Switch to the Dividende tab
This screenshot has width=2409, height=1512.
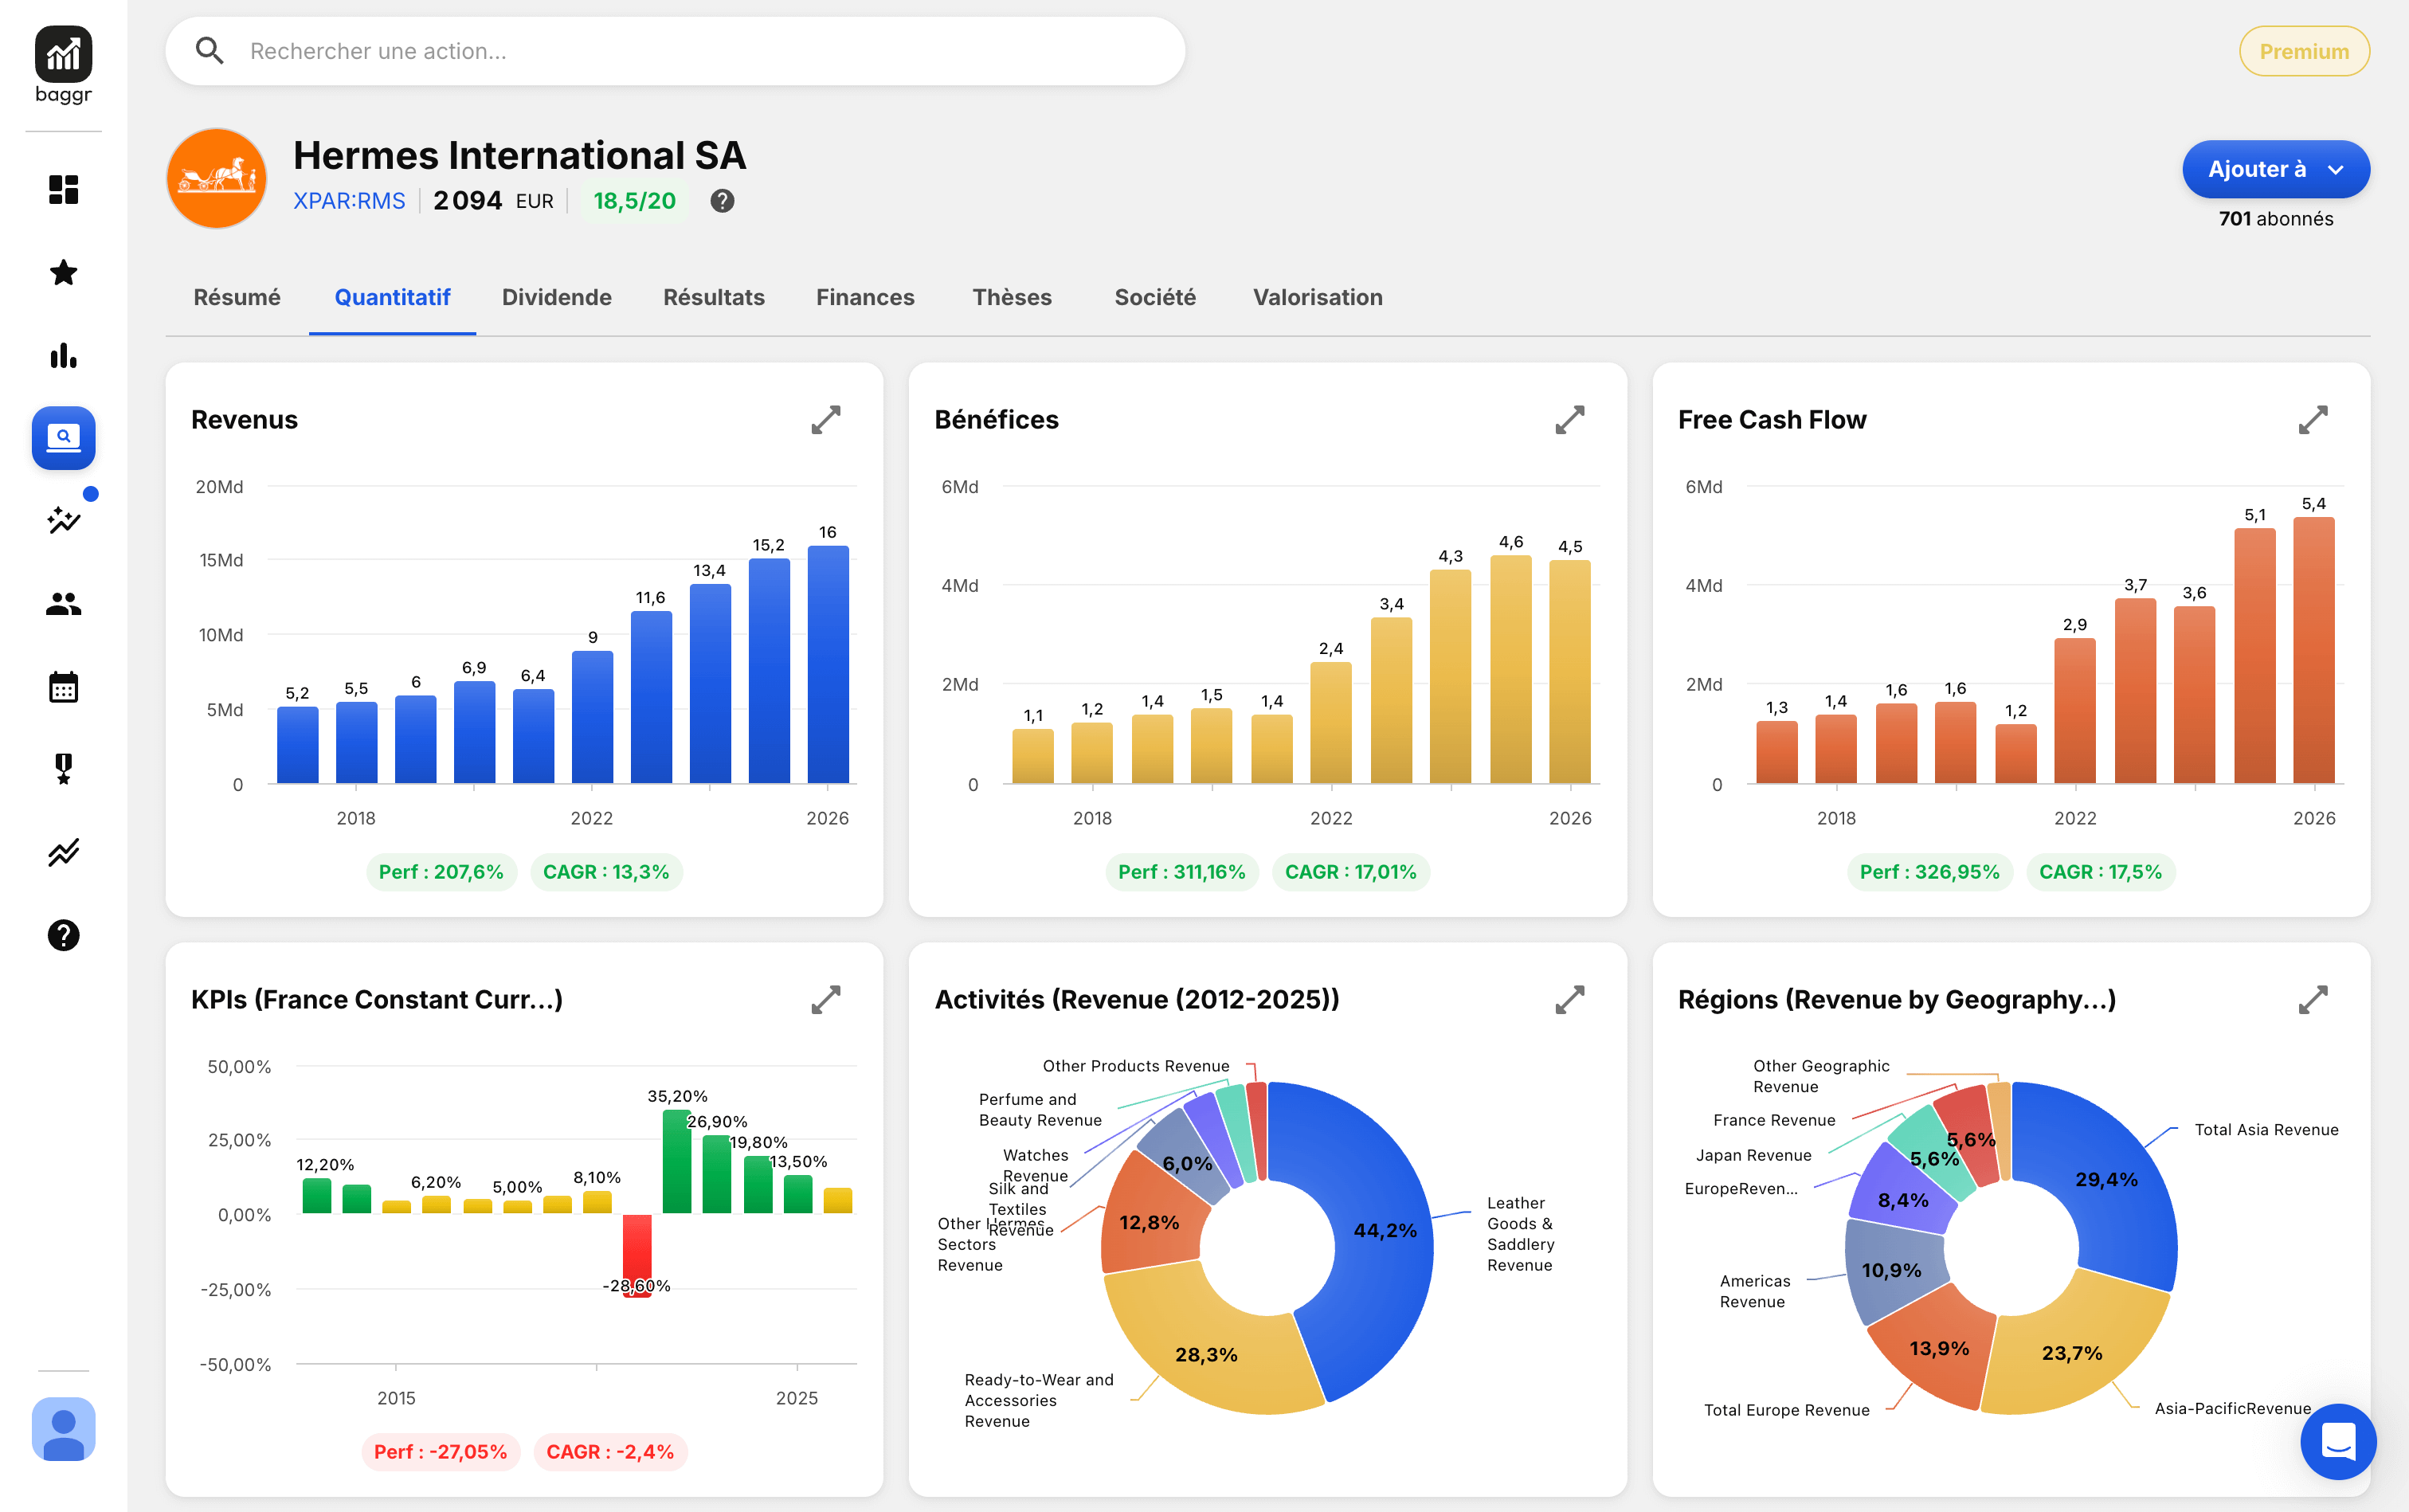[x=556, y=297]
